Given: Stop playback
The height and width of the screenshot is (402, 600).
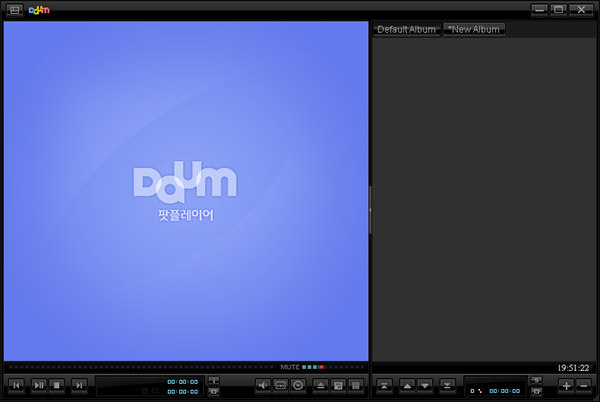Looking at the screenshot, I should [x=57, y=385].
